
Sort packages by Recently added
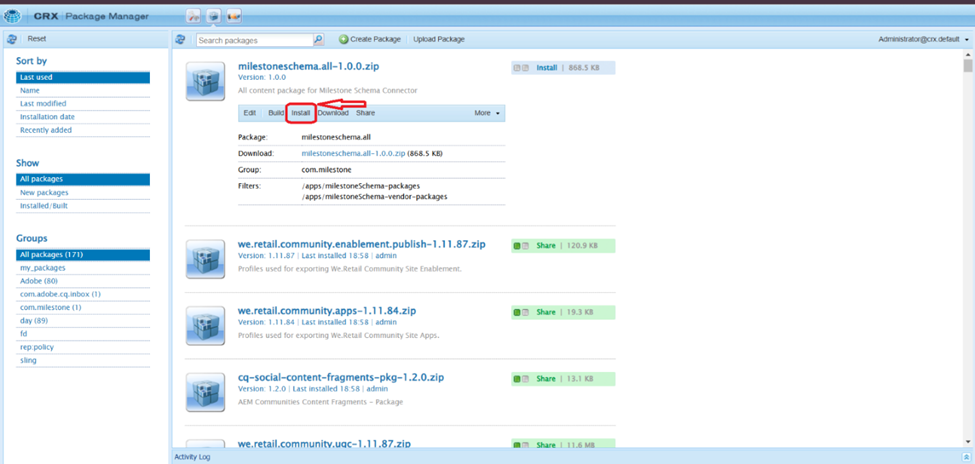pyautogui.click(x=83, y=130)
